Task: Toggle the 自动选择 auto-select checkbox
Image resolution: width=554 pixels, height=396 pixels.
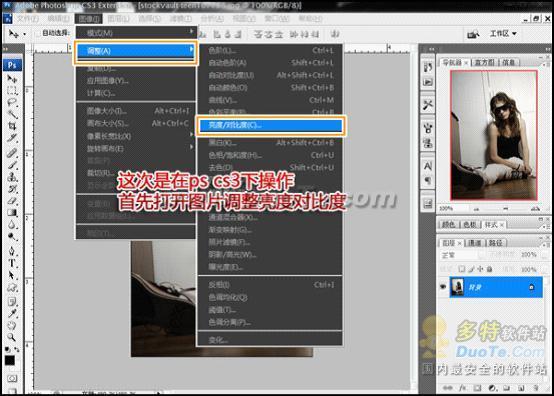Action: 37,34
